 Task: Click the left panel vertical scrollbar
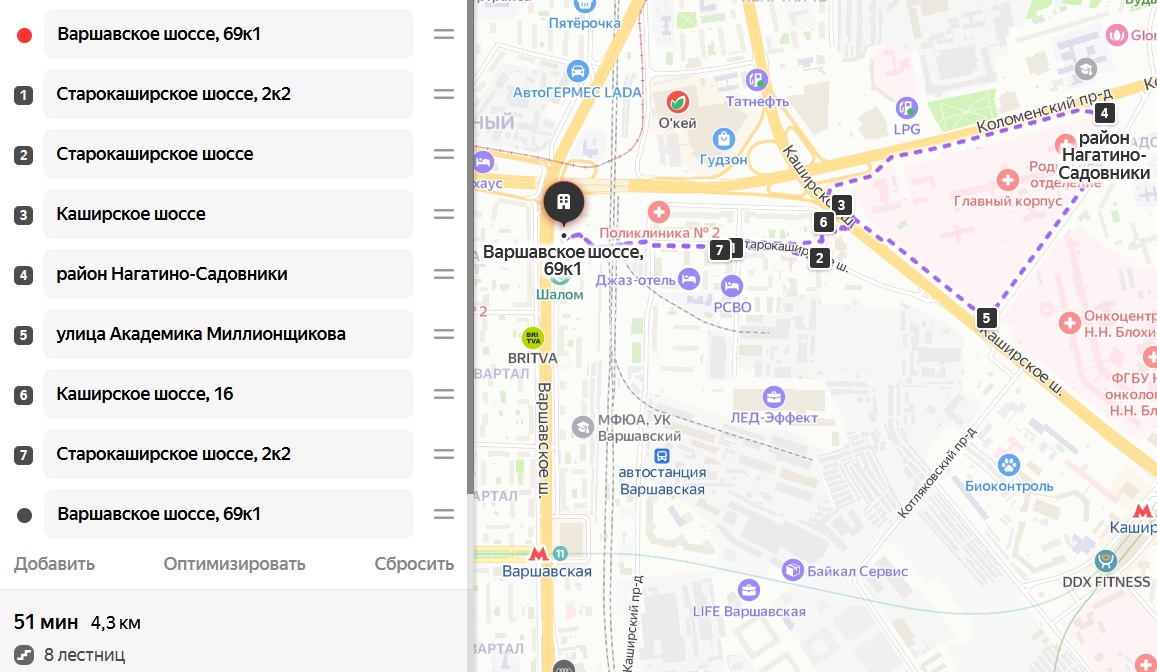470,247
